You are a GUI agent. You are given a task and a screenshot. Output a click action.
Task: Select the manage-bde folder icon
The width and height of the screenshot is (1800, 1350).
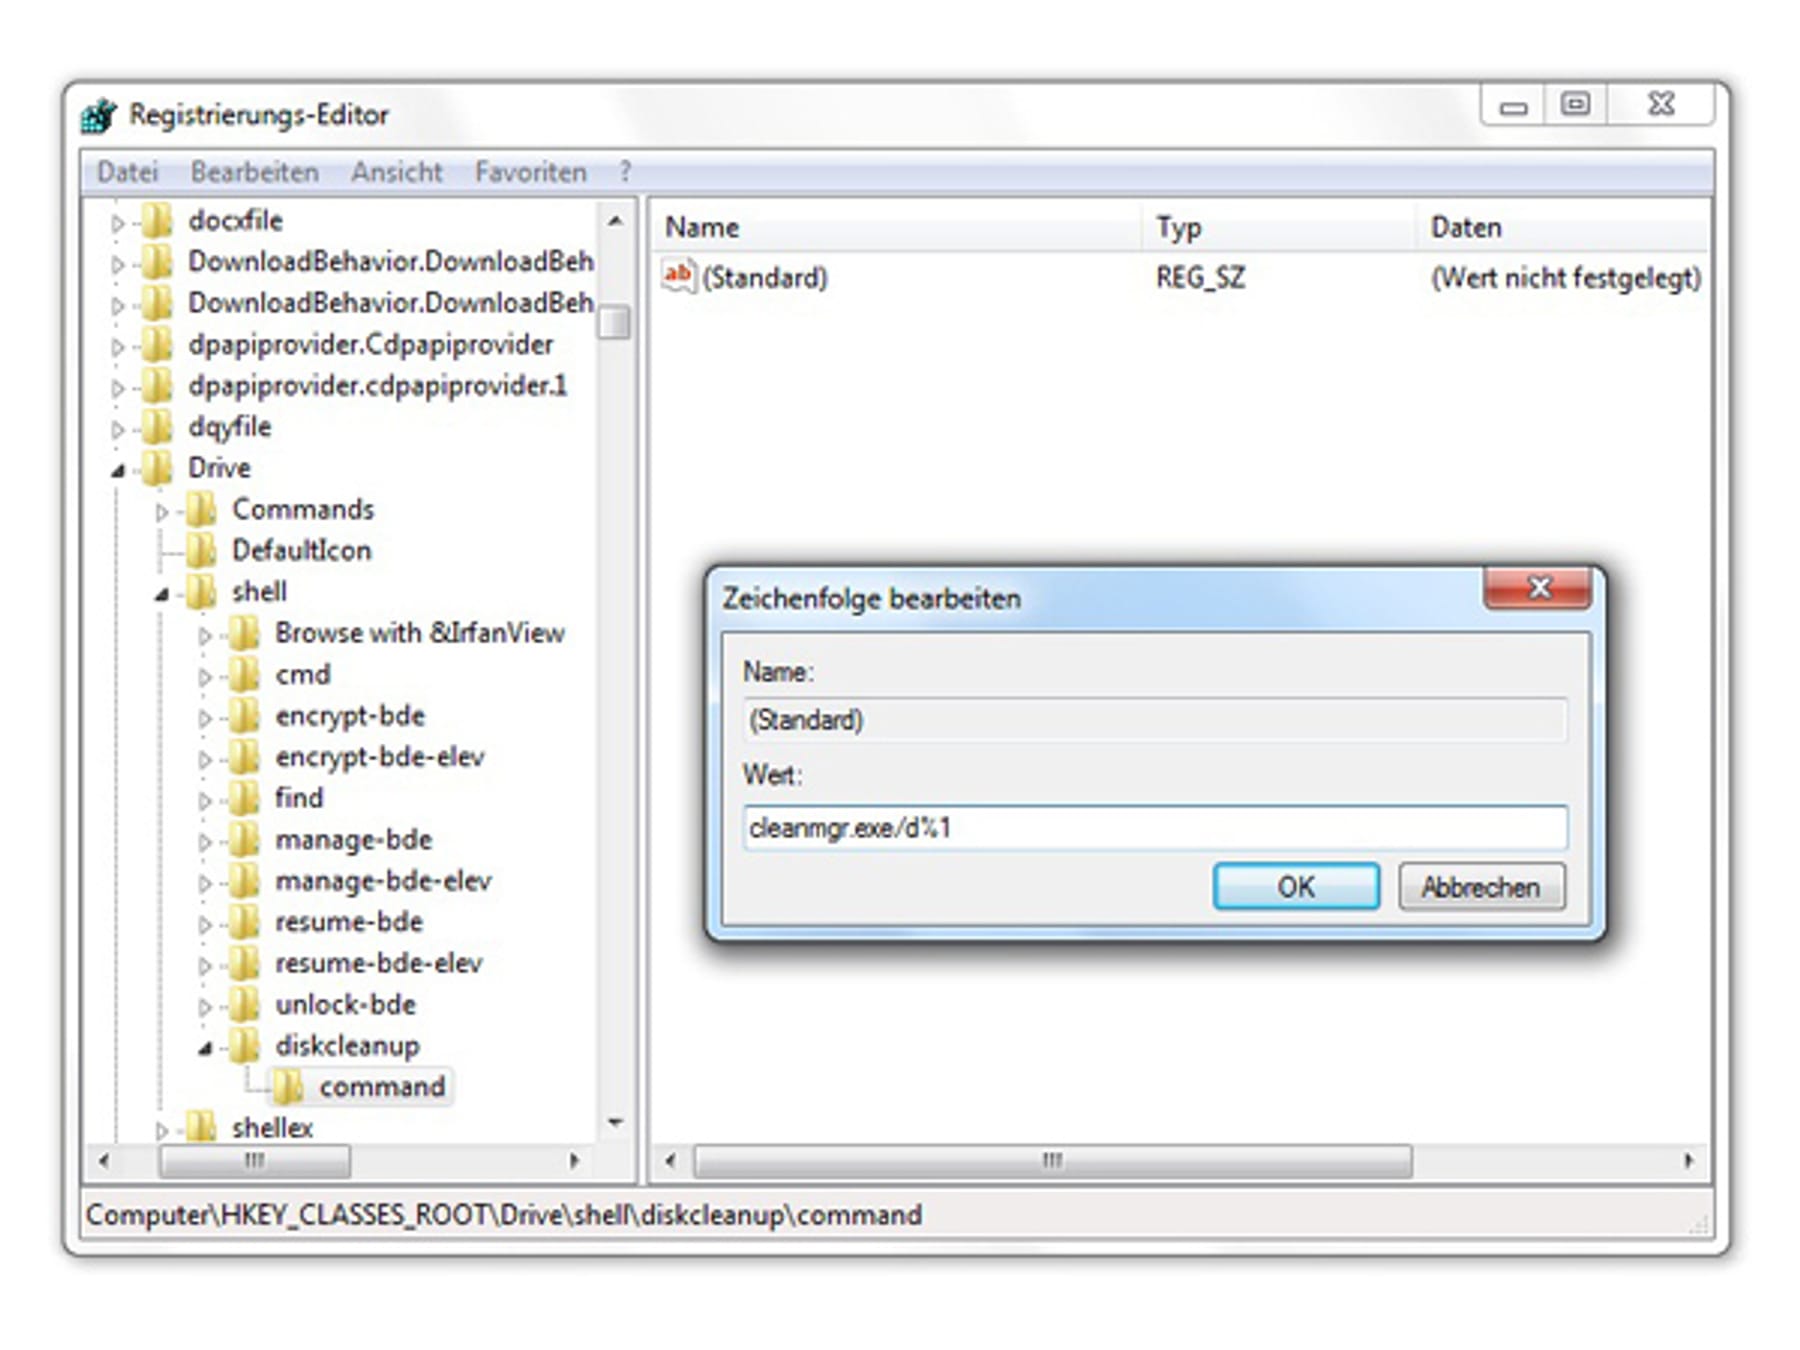[x=244, y=840]
